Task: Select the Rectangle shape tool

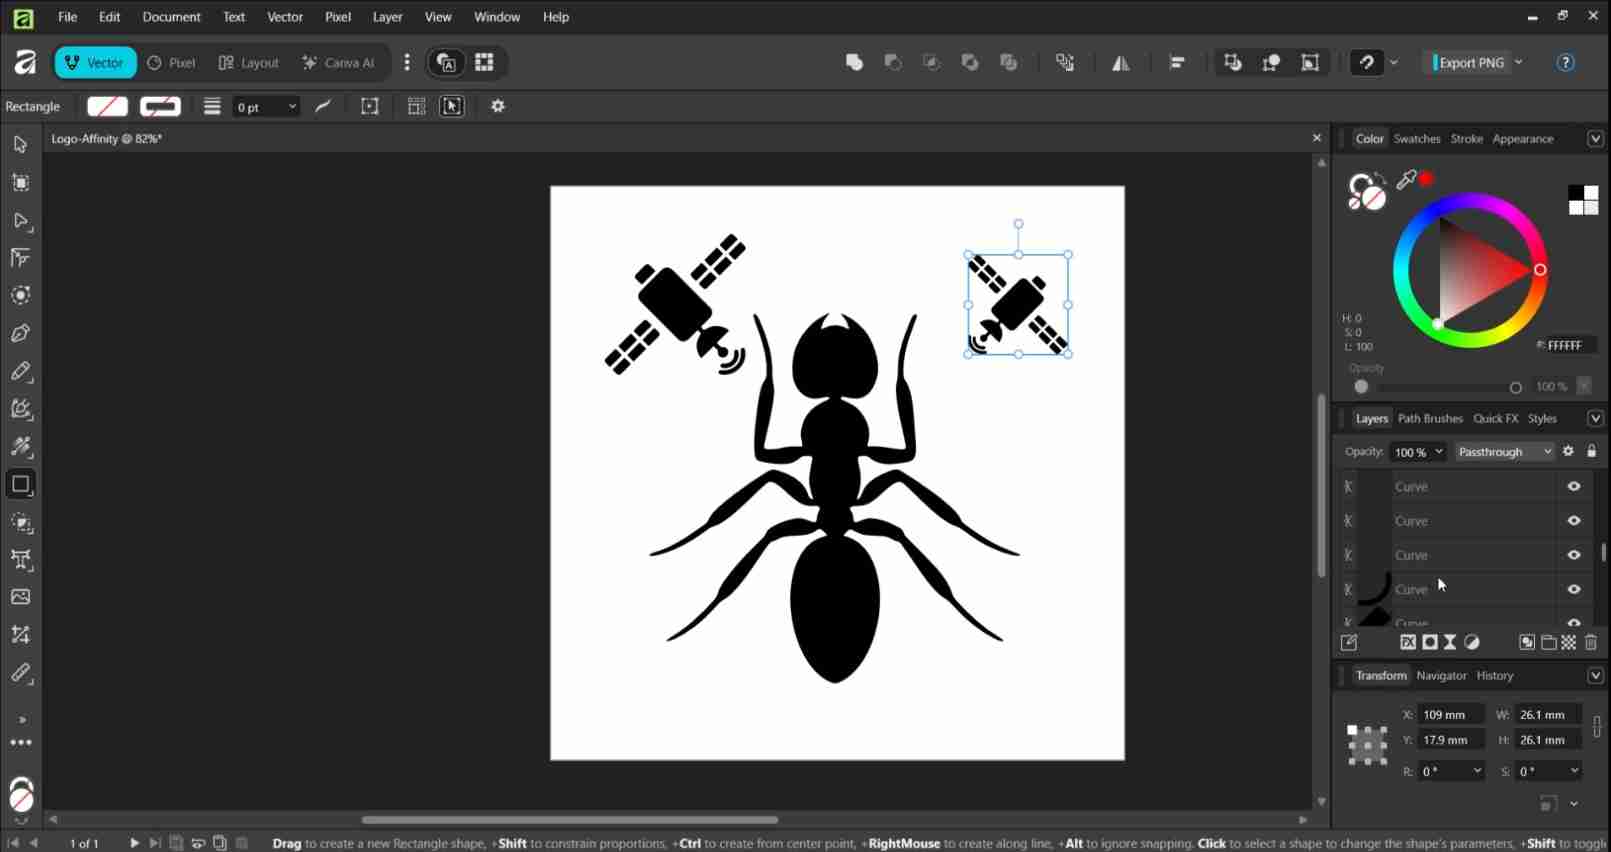Action: coord(20,485)
